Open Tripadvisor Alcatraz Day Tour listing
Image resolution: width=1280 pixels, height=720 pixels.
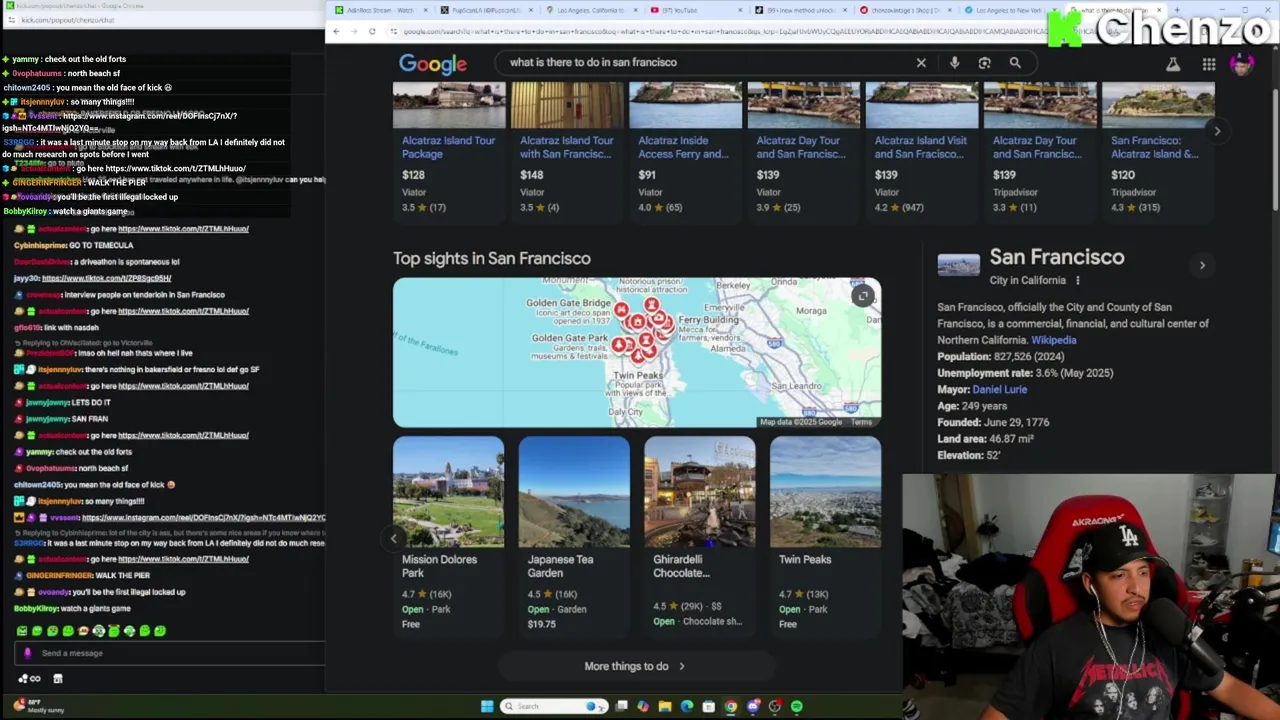1038,147
